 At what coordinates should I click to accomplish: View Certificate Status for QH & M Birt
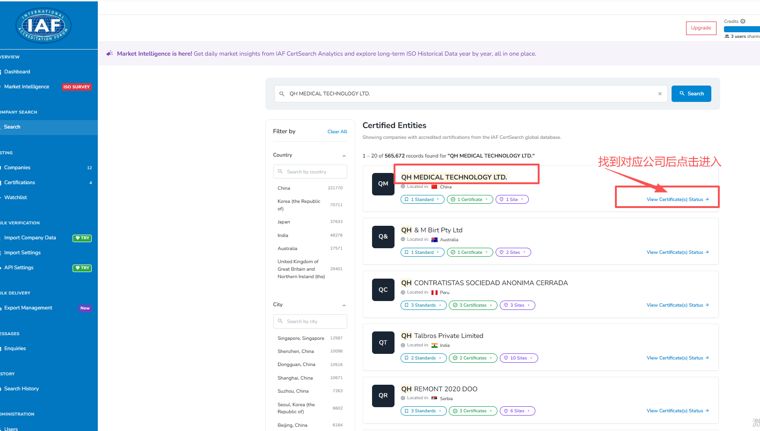[x=678, y=253]
